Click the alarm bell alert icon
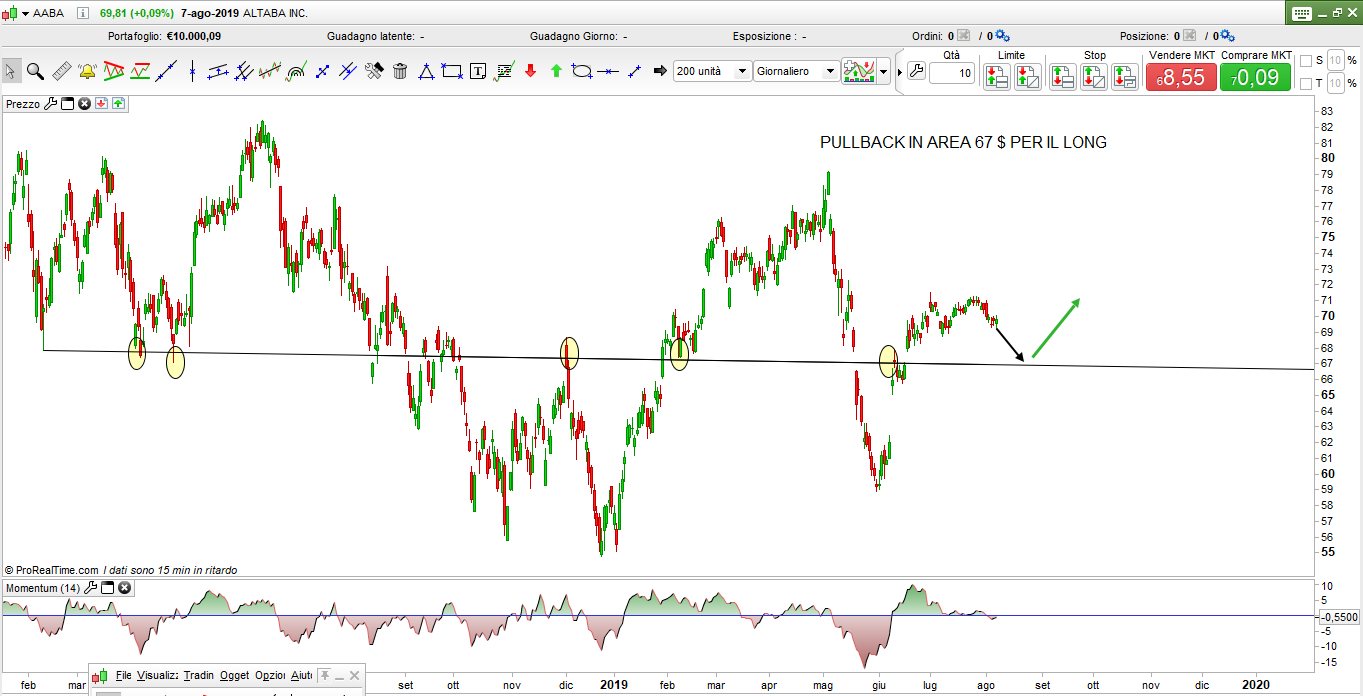 point(87,71)
